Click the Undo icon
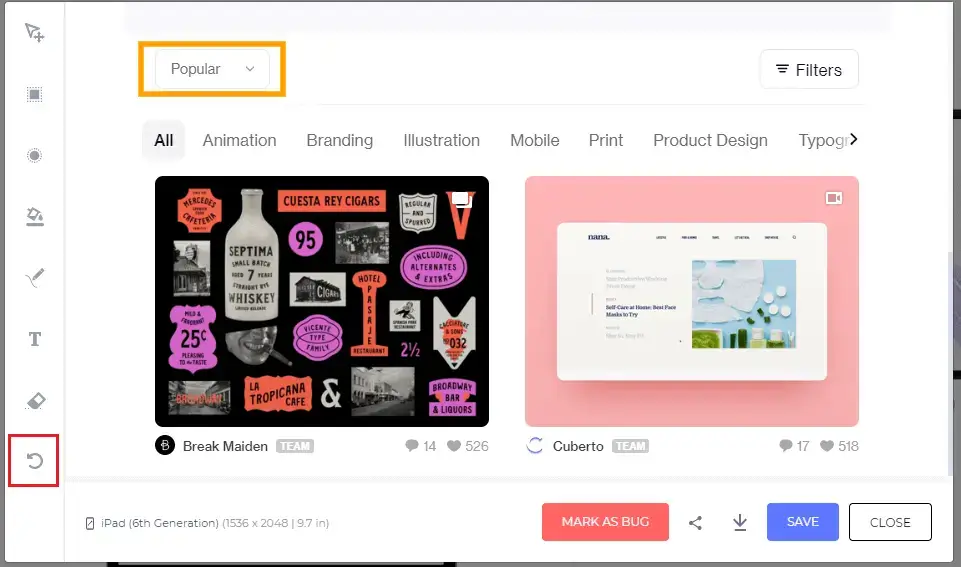The height and width of the screenshot is (567, 961). pyautogui.click(x=35, y=461)
